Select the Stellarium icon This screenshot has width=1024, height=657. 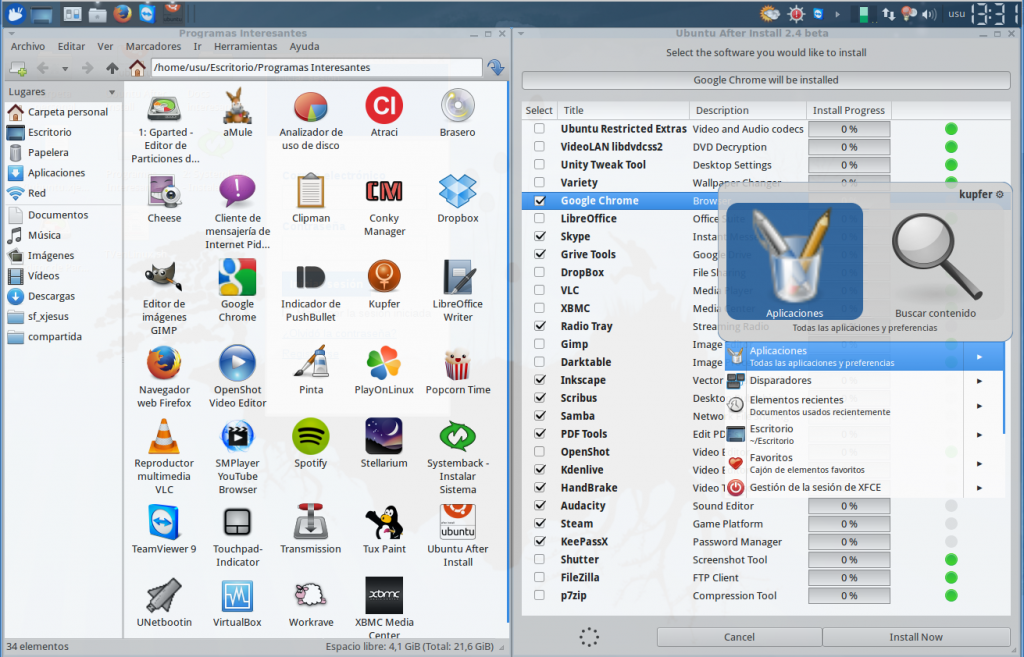(384, 436)
